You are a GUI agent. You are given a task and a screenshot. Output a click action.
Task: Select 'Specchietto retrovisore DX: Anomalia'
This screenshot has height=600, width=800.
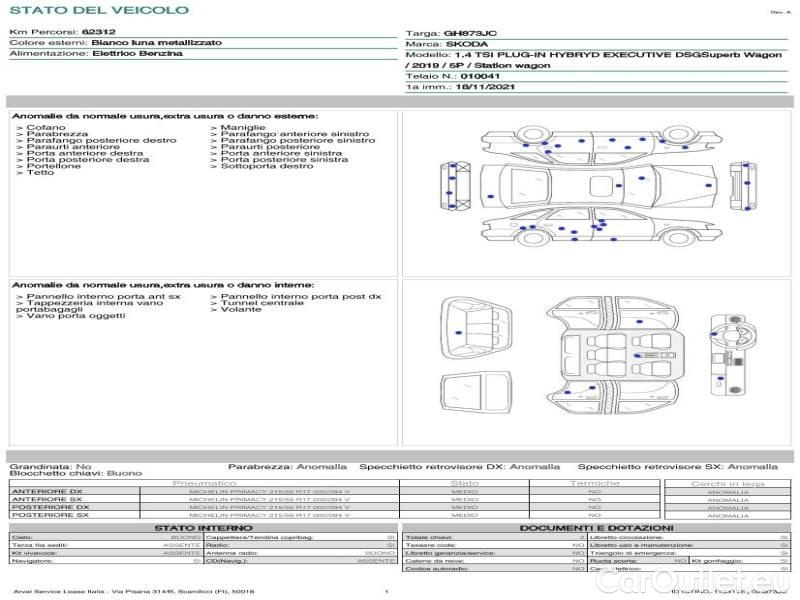pyautogui.click(x=460, y=467)
